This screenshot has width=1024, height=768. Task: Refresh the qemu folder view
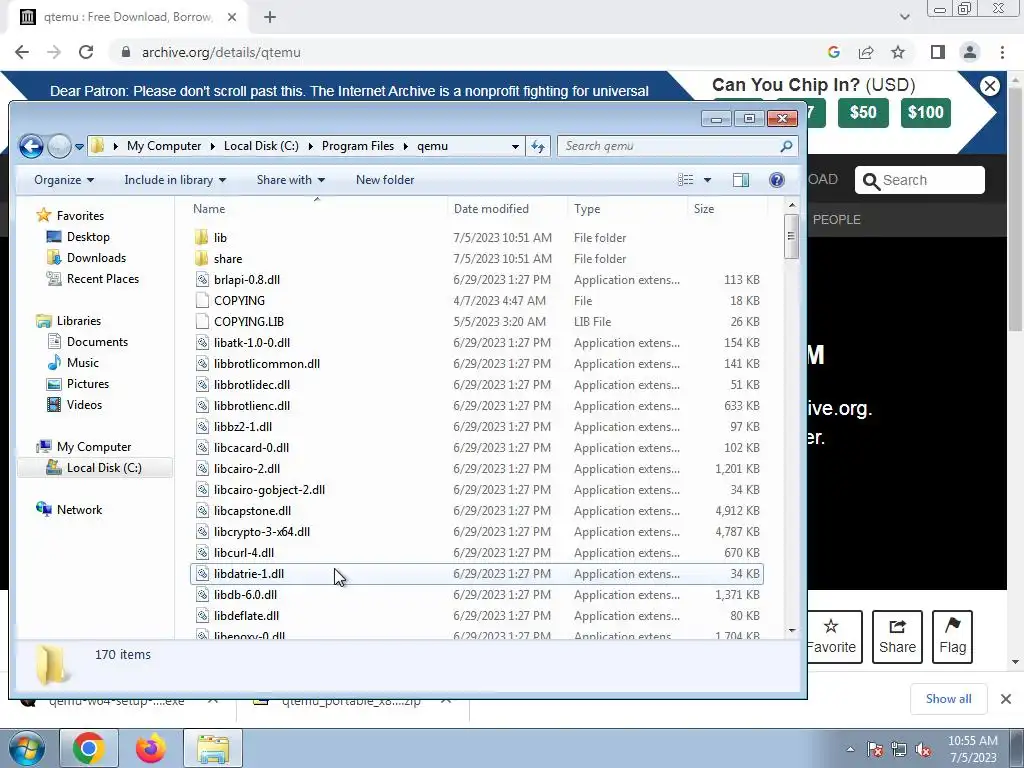538,146
